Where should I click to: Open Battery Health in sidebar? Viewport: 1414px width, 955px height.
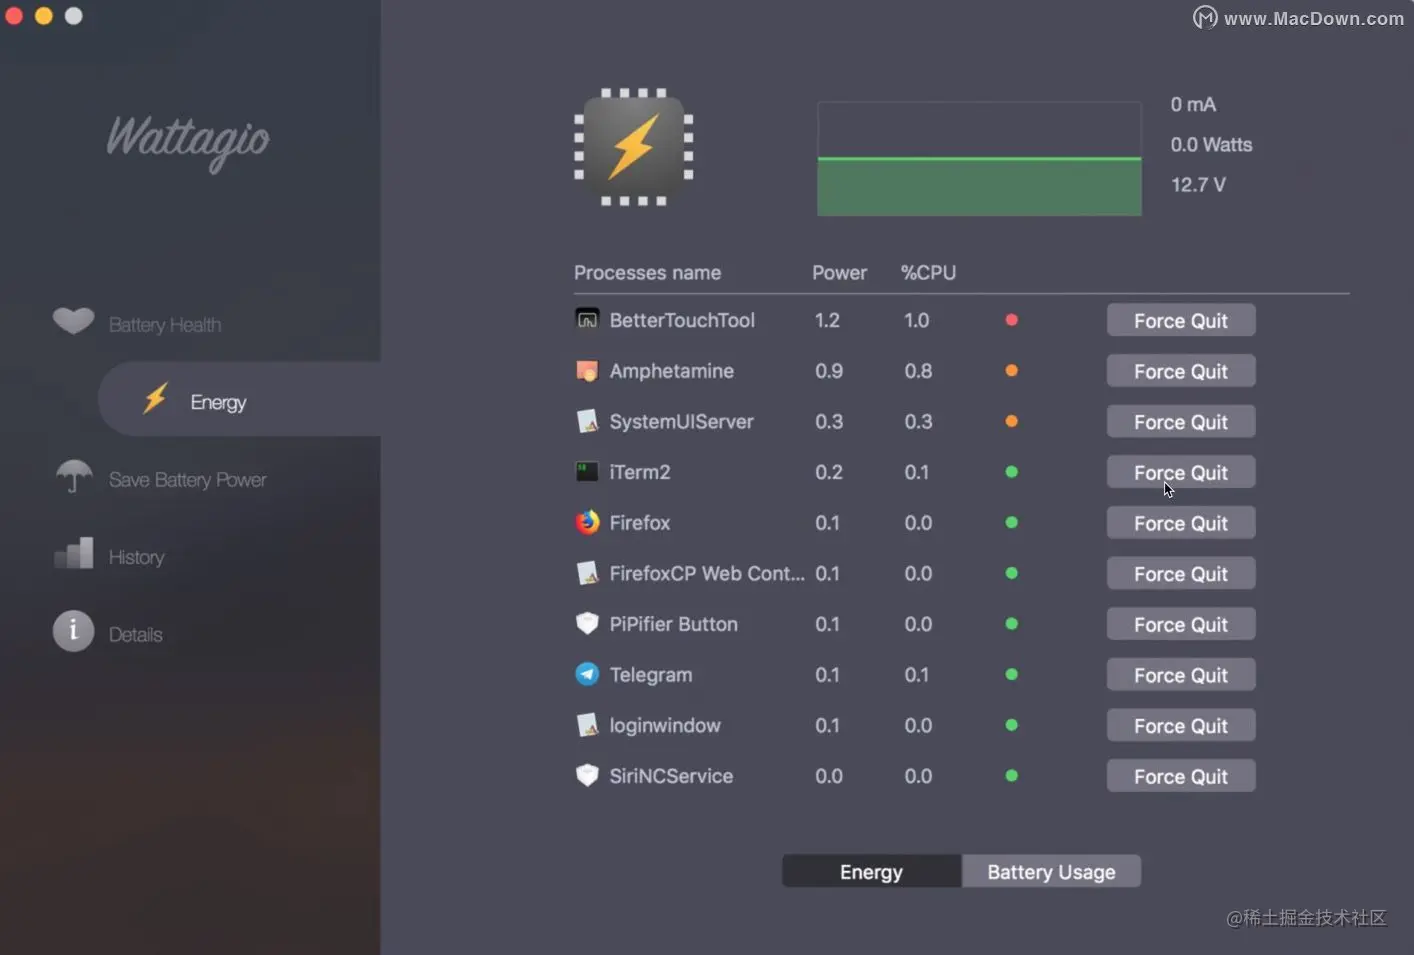tap(165, 325)
